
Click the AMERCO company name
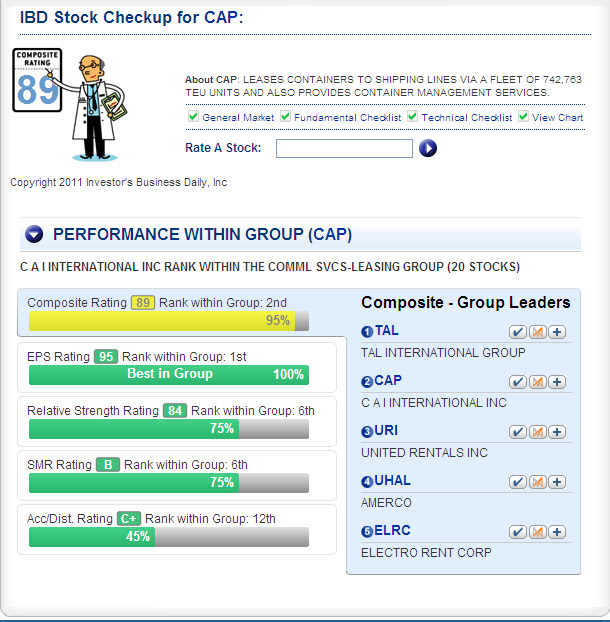pyautogui.click(x=386, y=503)
